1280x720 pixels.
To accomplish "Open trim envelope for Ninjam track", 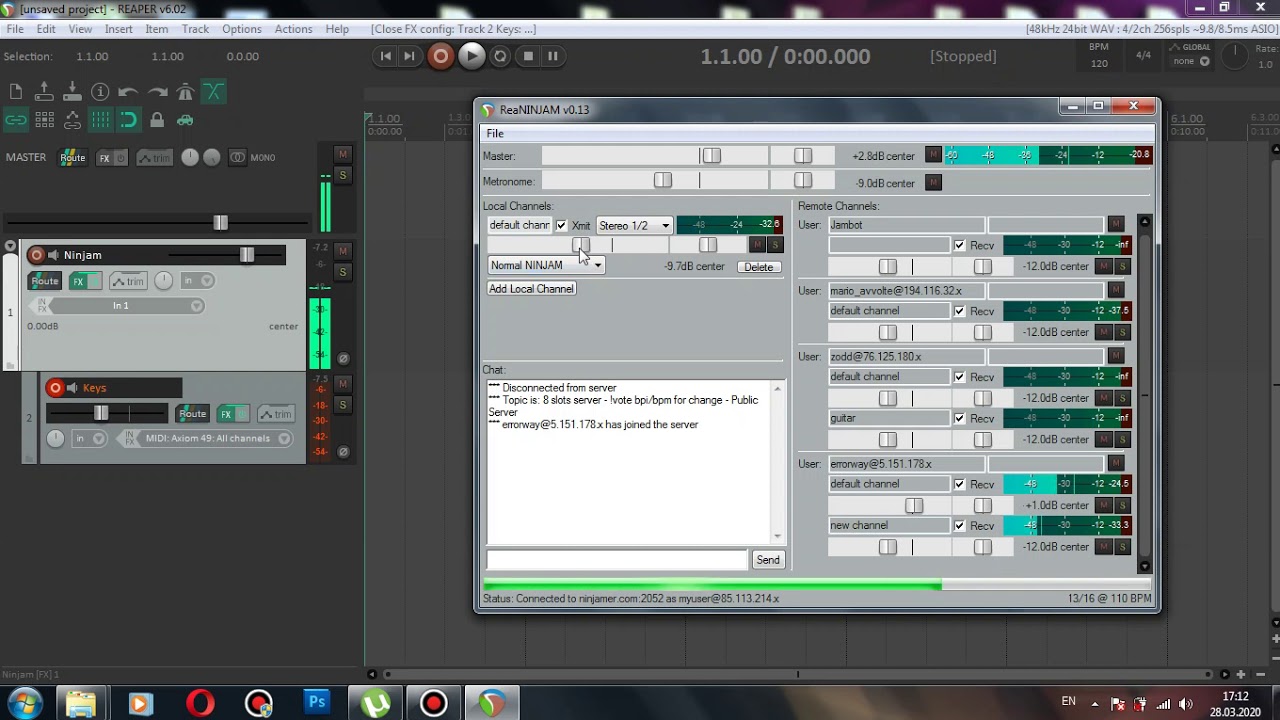I will click(x=128, y=281).
